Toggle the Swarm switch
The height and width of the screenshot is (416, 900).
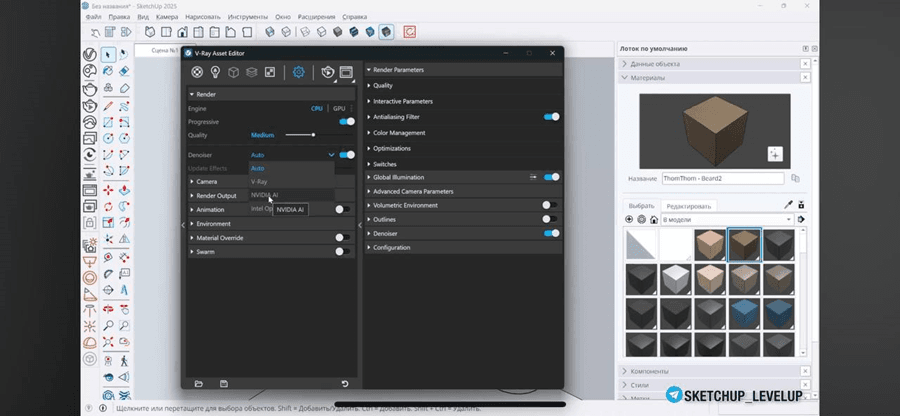[343, 251]
